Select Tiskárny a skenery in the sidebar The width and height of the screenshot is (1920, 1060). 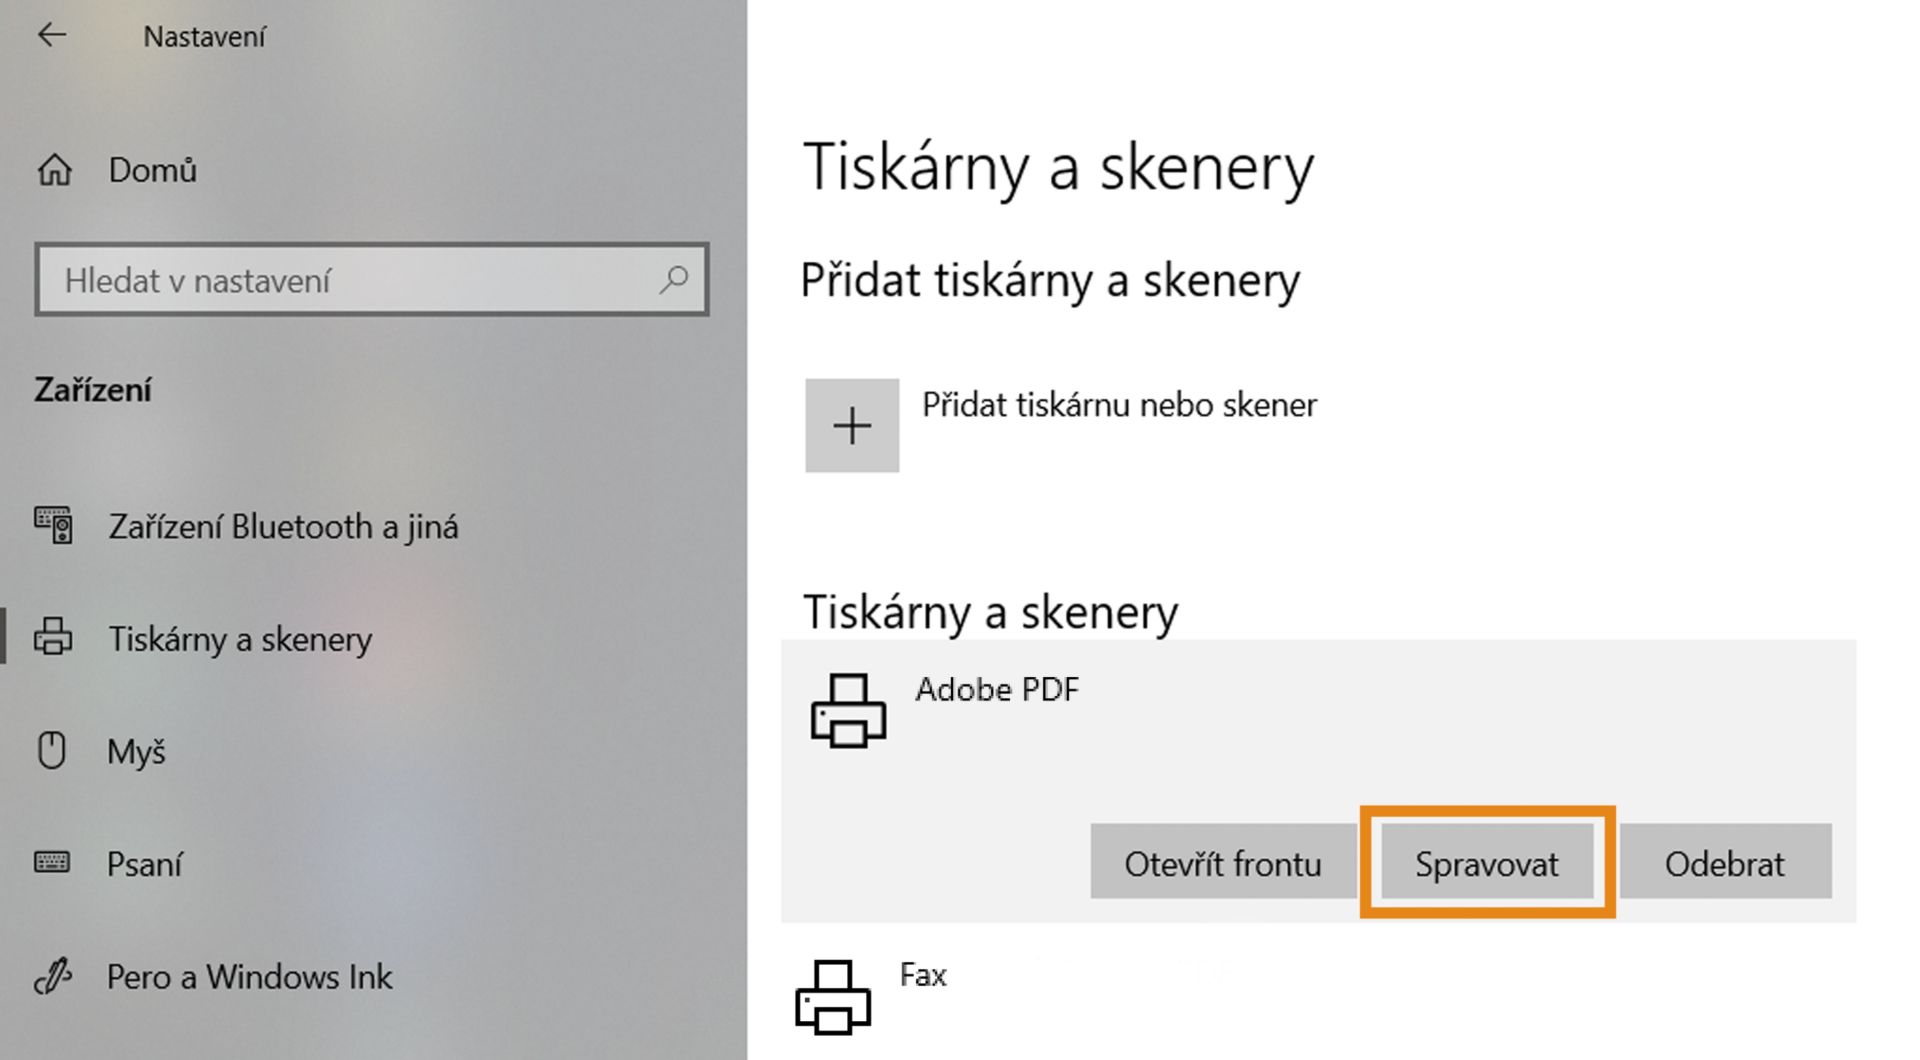point(242,638)
